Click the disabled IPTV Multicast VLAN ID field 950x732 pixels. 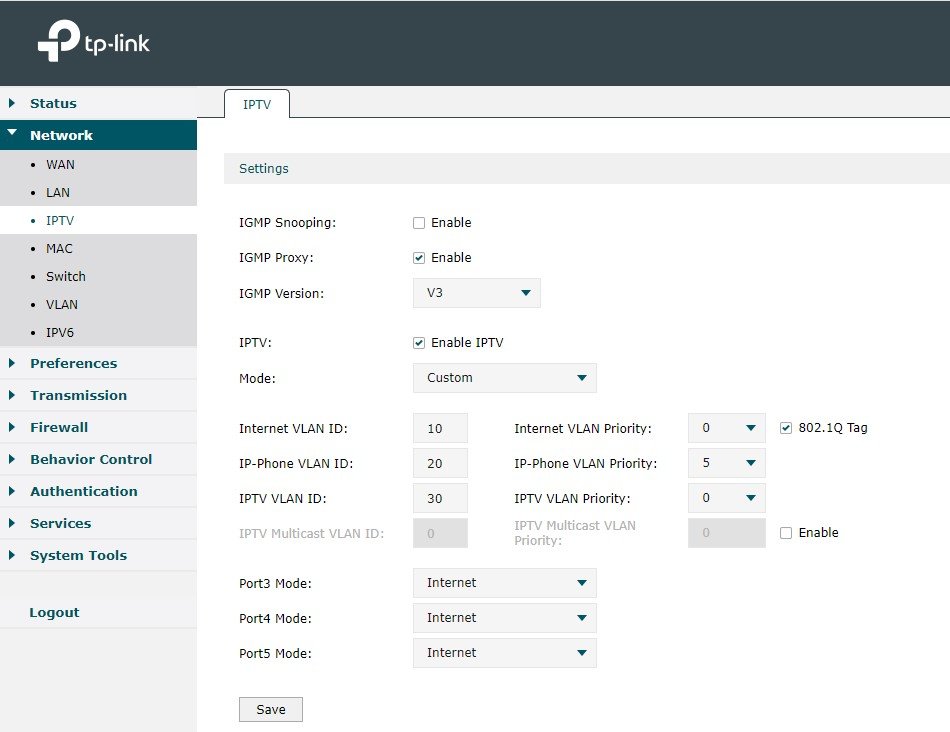[x=440, y=533]
